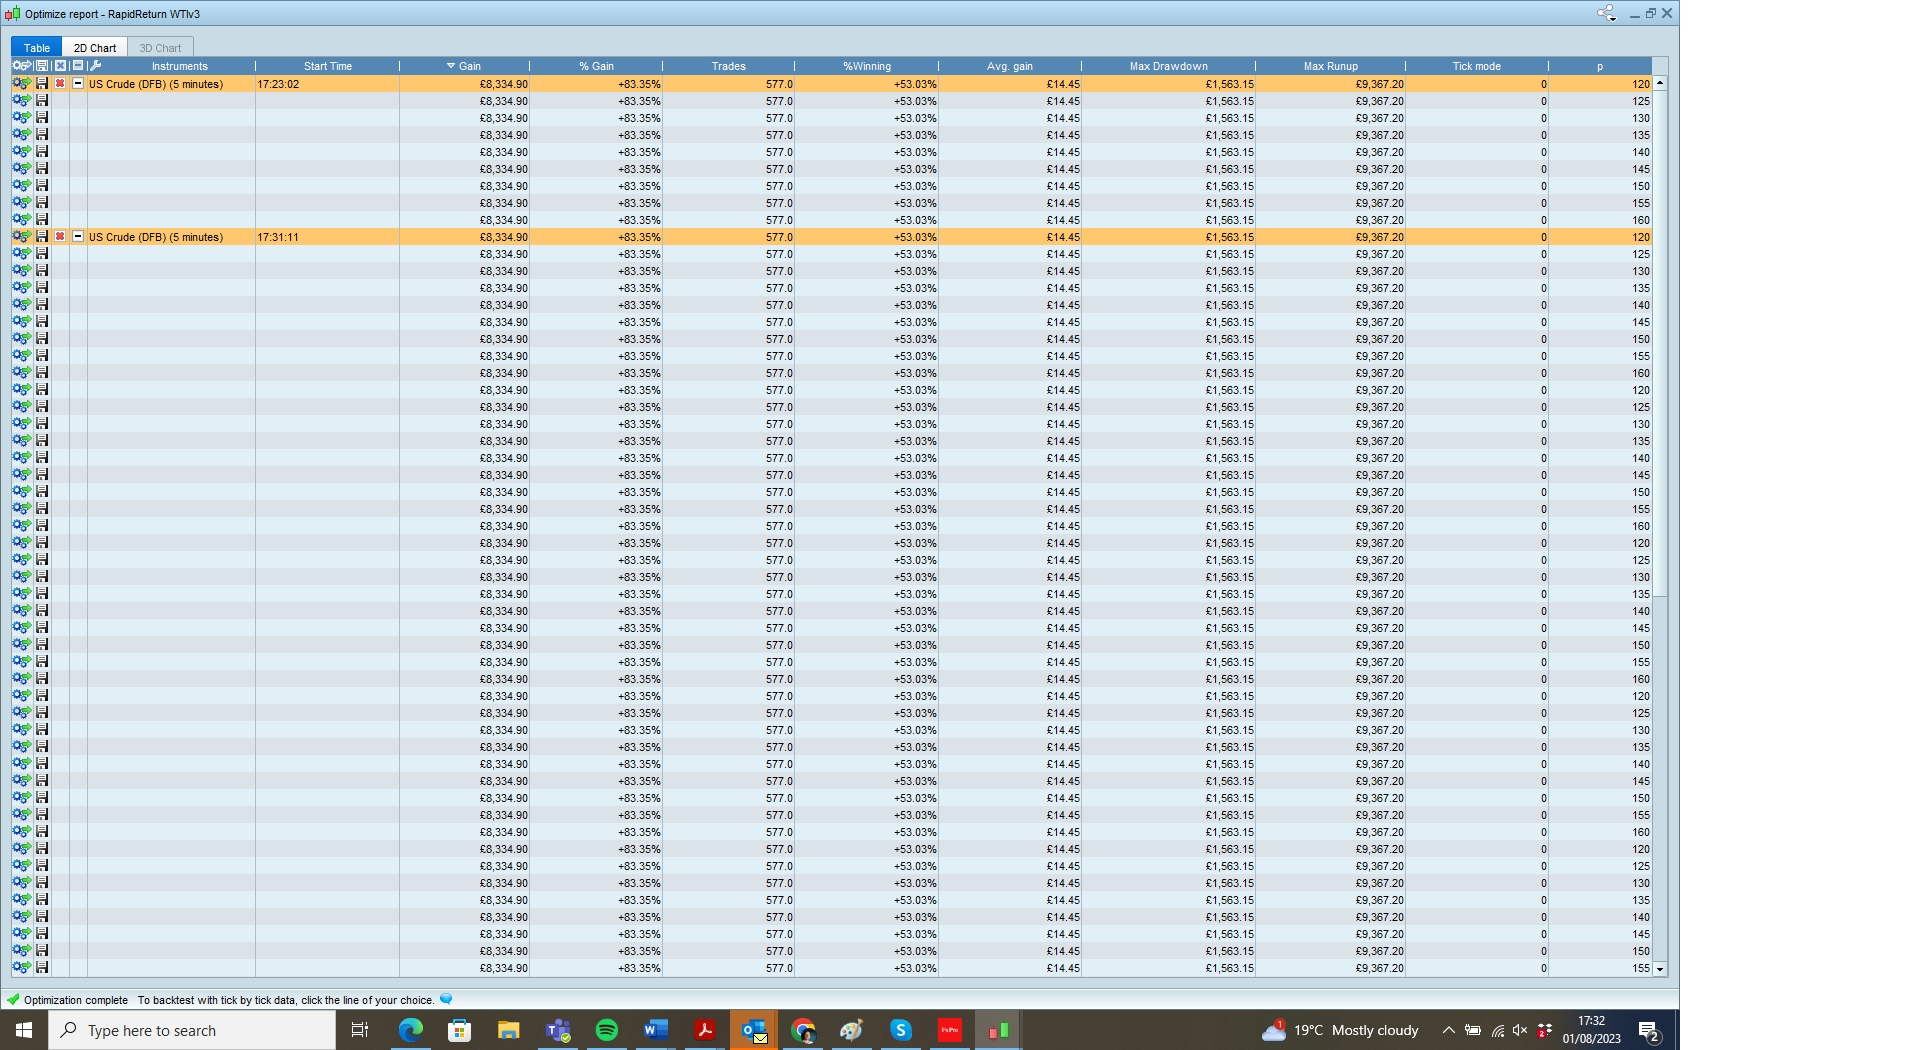Open Microsoft Edge from the taskbar
The width and height of the screenshot is (1918, 1050).
pos(410,1030)
